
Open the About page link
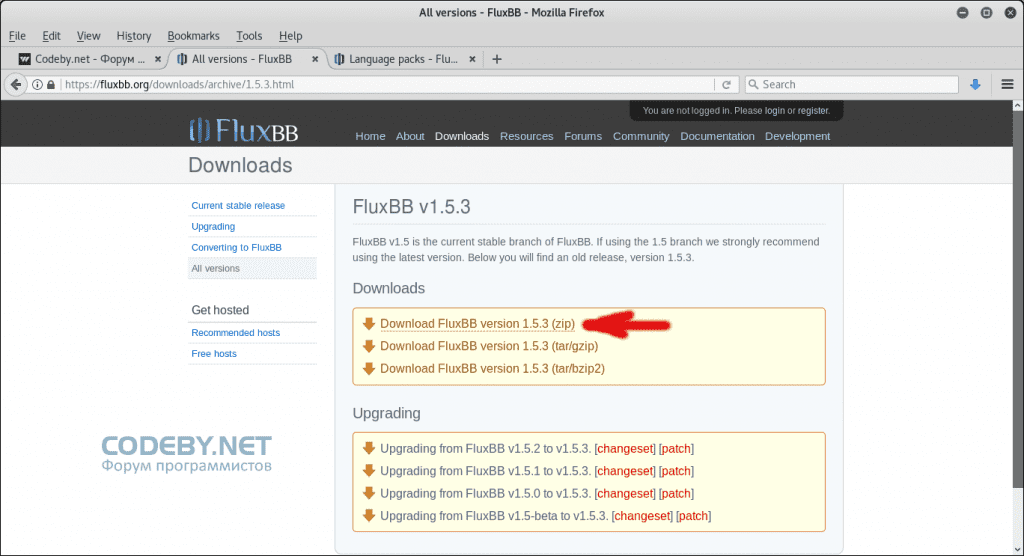tap(410, 136)
